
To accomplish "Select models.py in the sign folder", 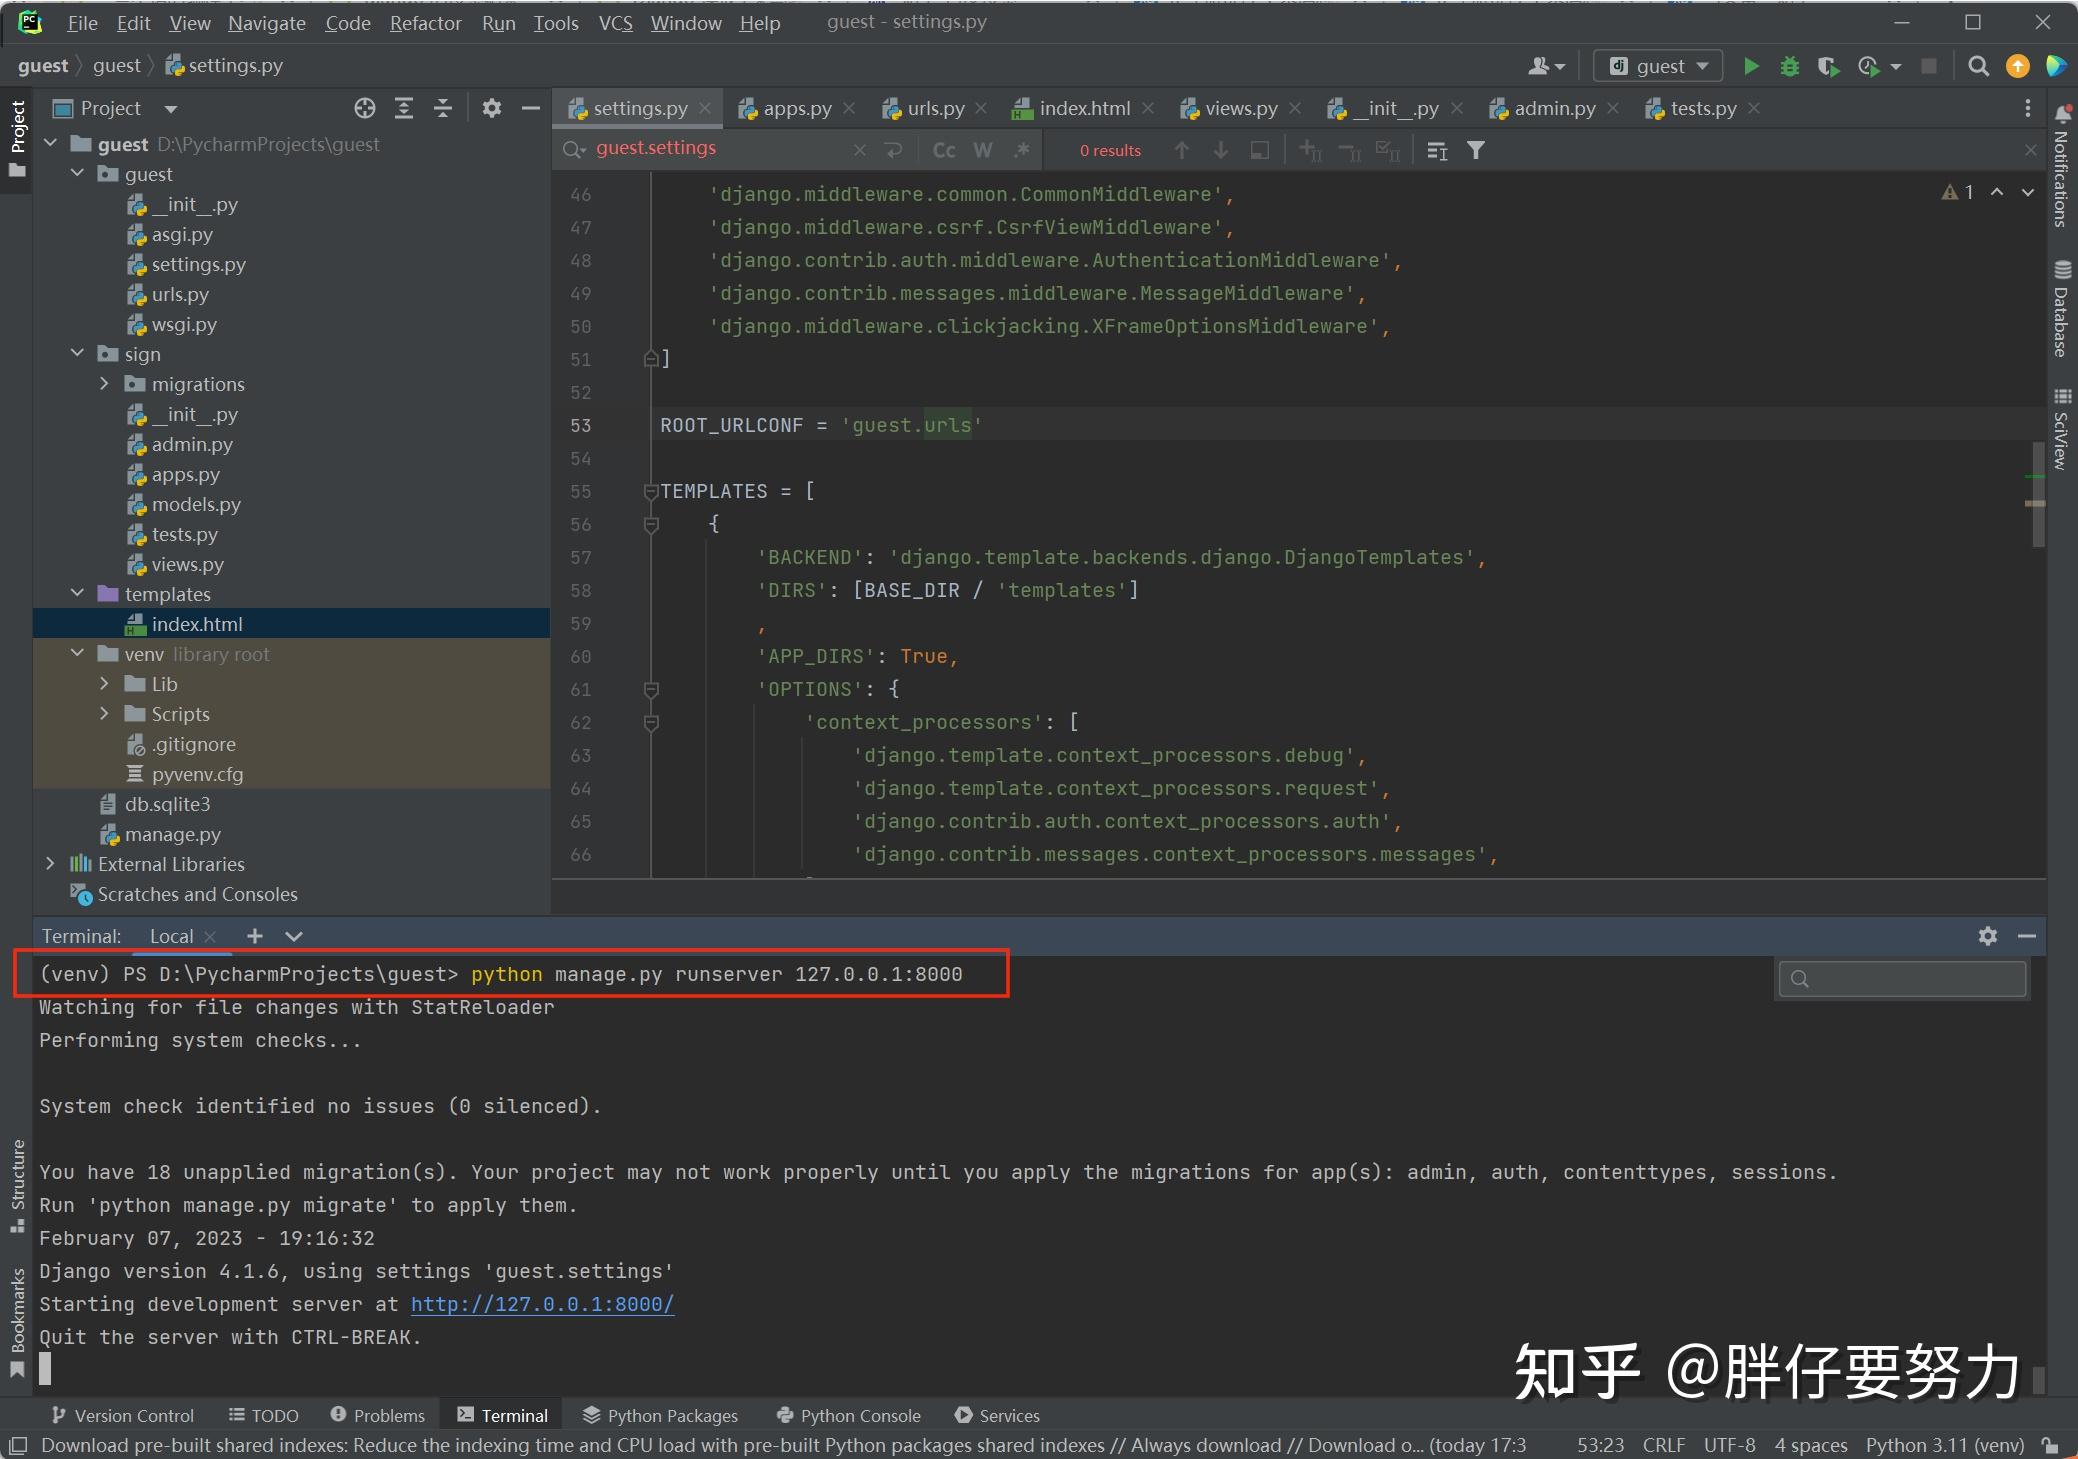I will tap(196, 504).
